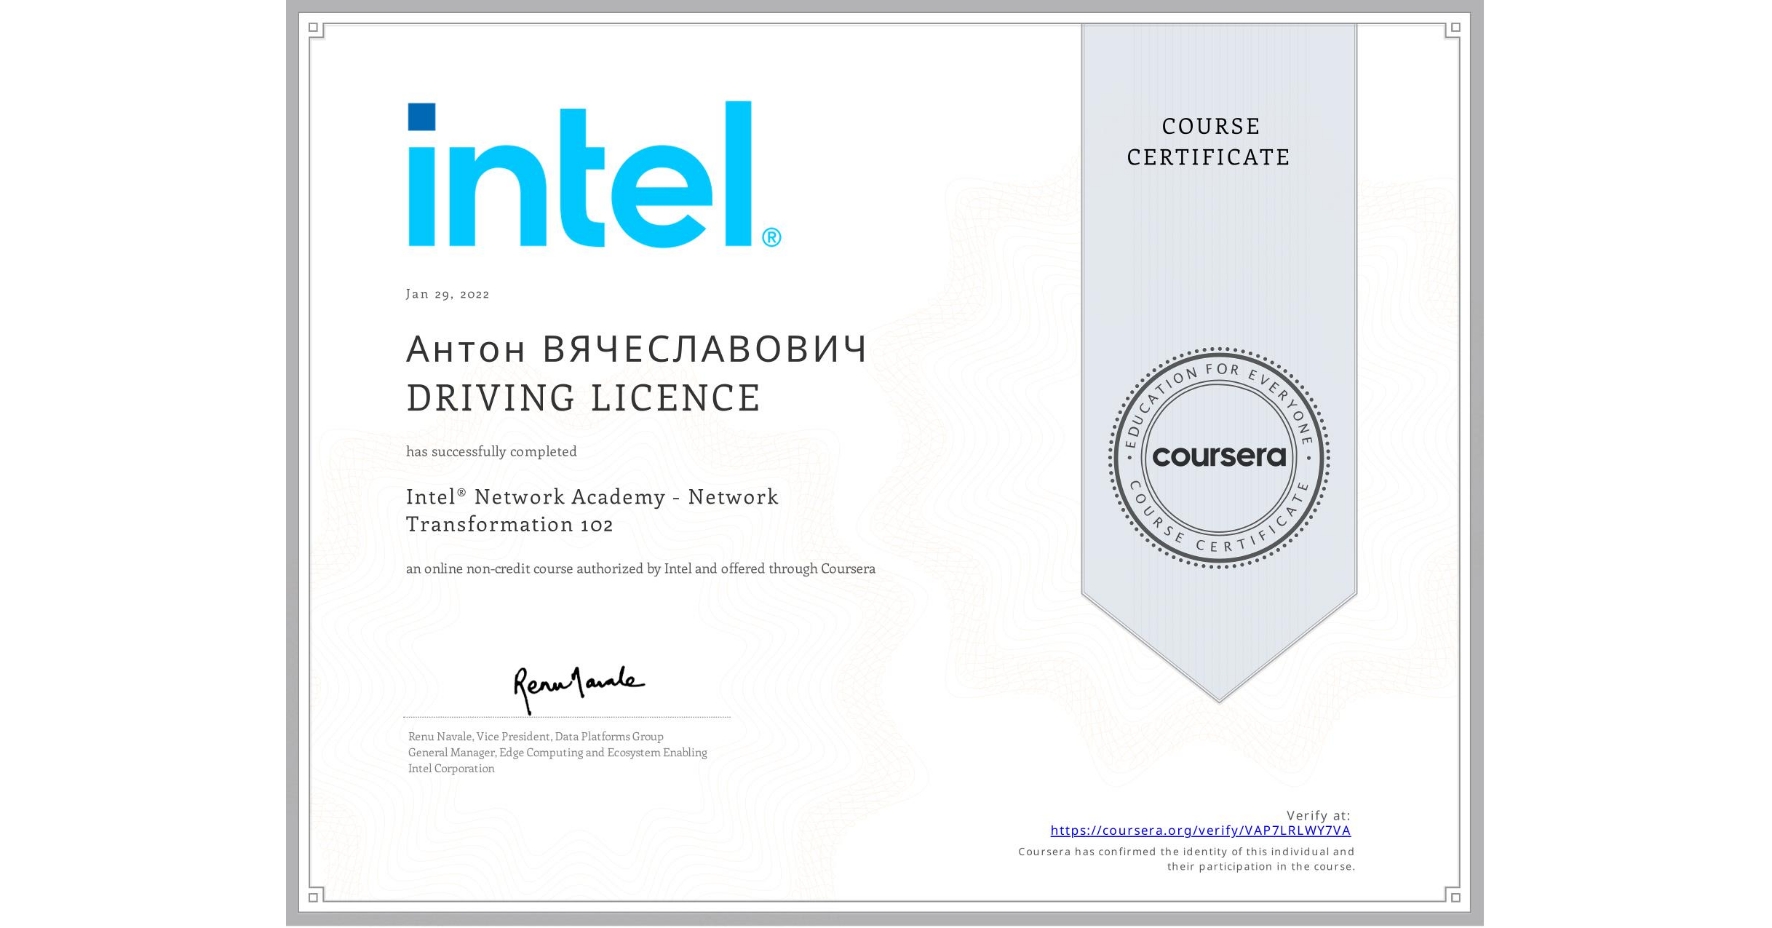
Task: Click the bottom-left corner square mark
Action: point(313,899)
